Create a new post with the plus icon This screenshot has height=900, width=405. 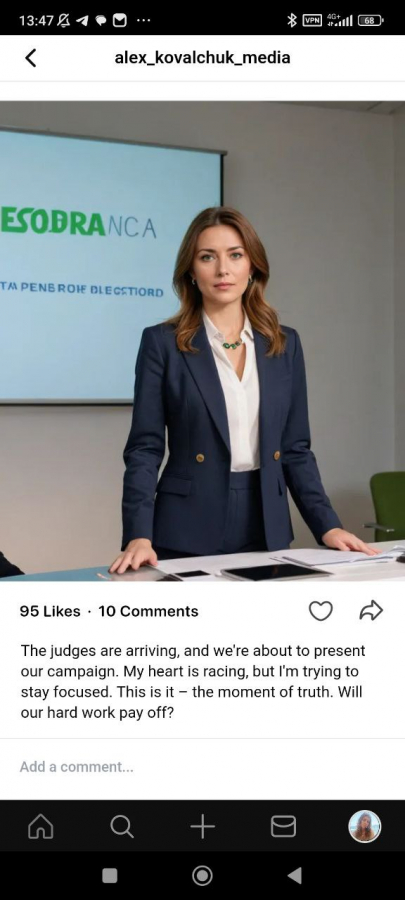click(x=202, y=827)
